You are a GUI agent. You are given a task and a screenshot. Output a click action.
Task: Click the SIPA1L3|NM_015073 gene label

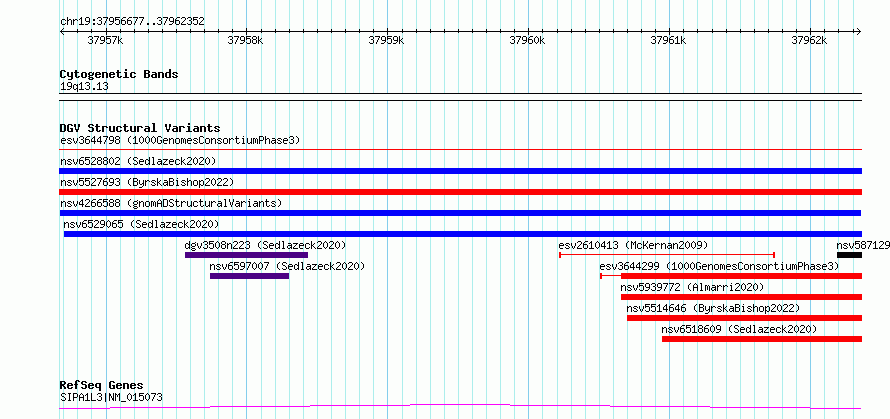point(111,397)
